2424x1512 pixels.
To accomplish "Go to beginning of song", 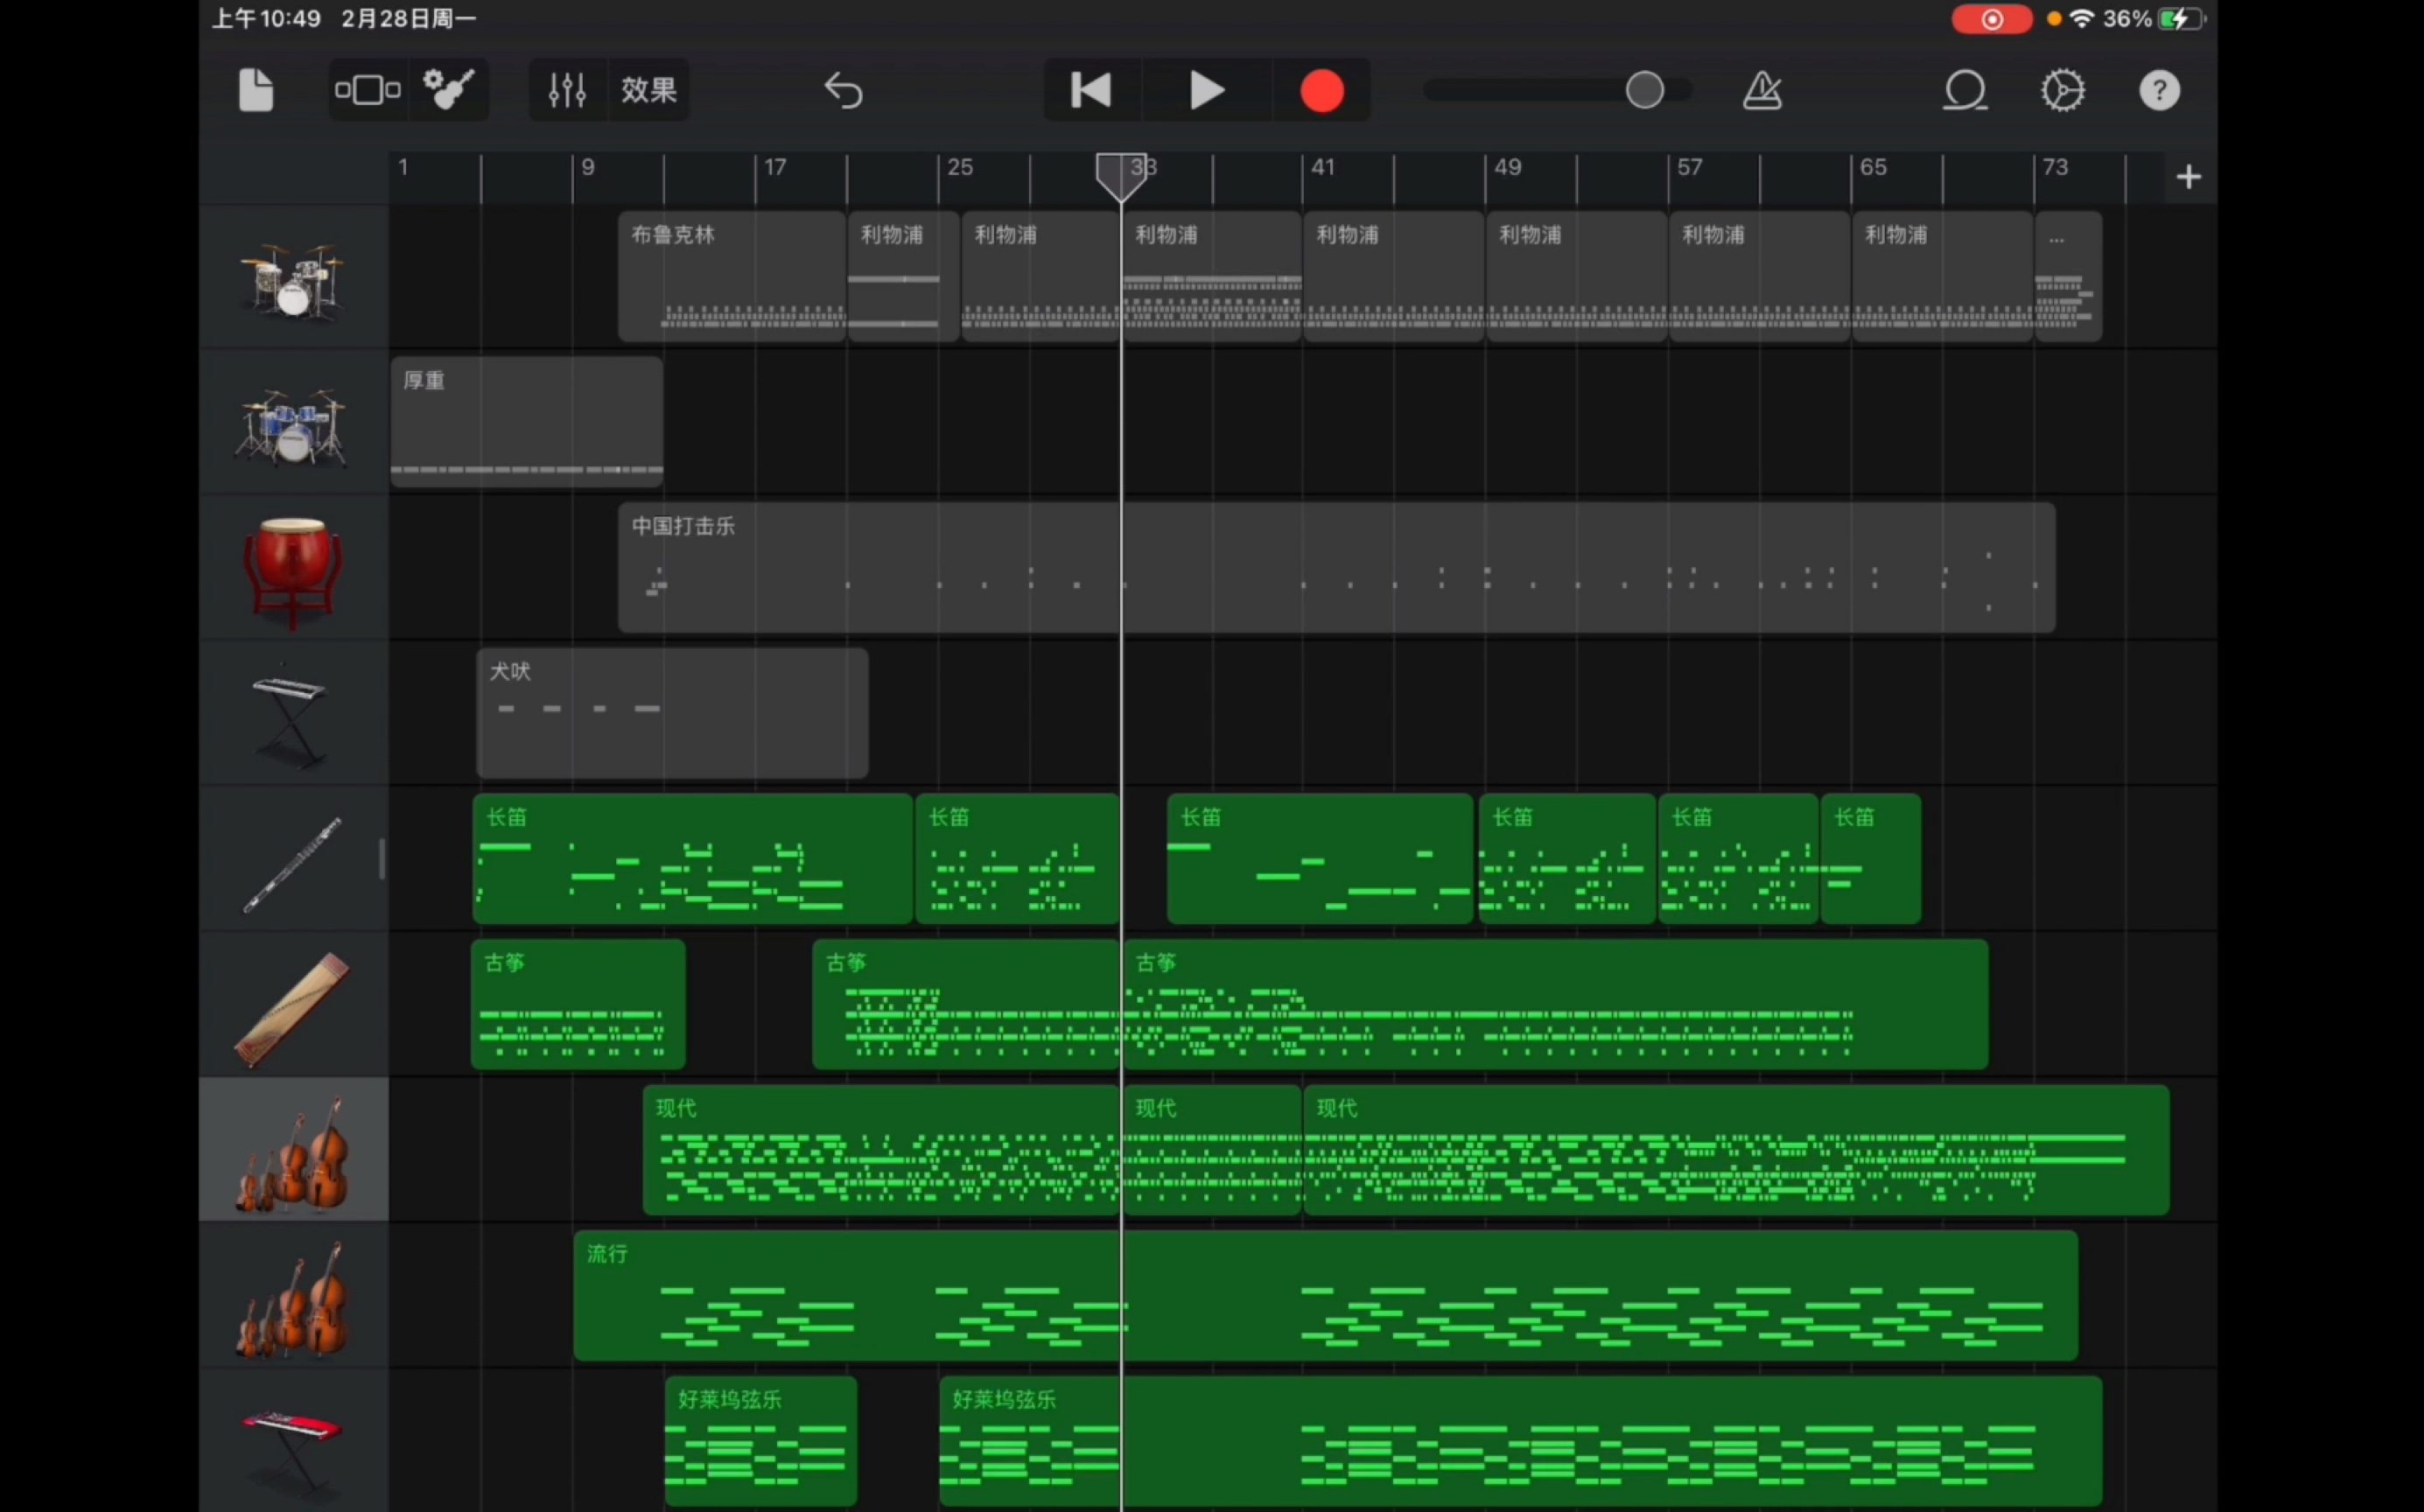I will coord(1091,91).
